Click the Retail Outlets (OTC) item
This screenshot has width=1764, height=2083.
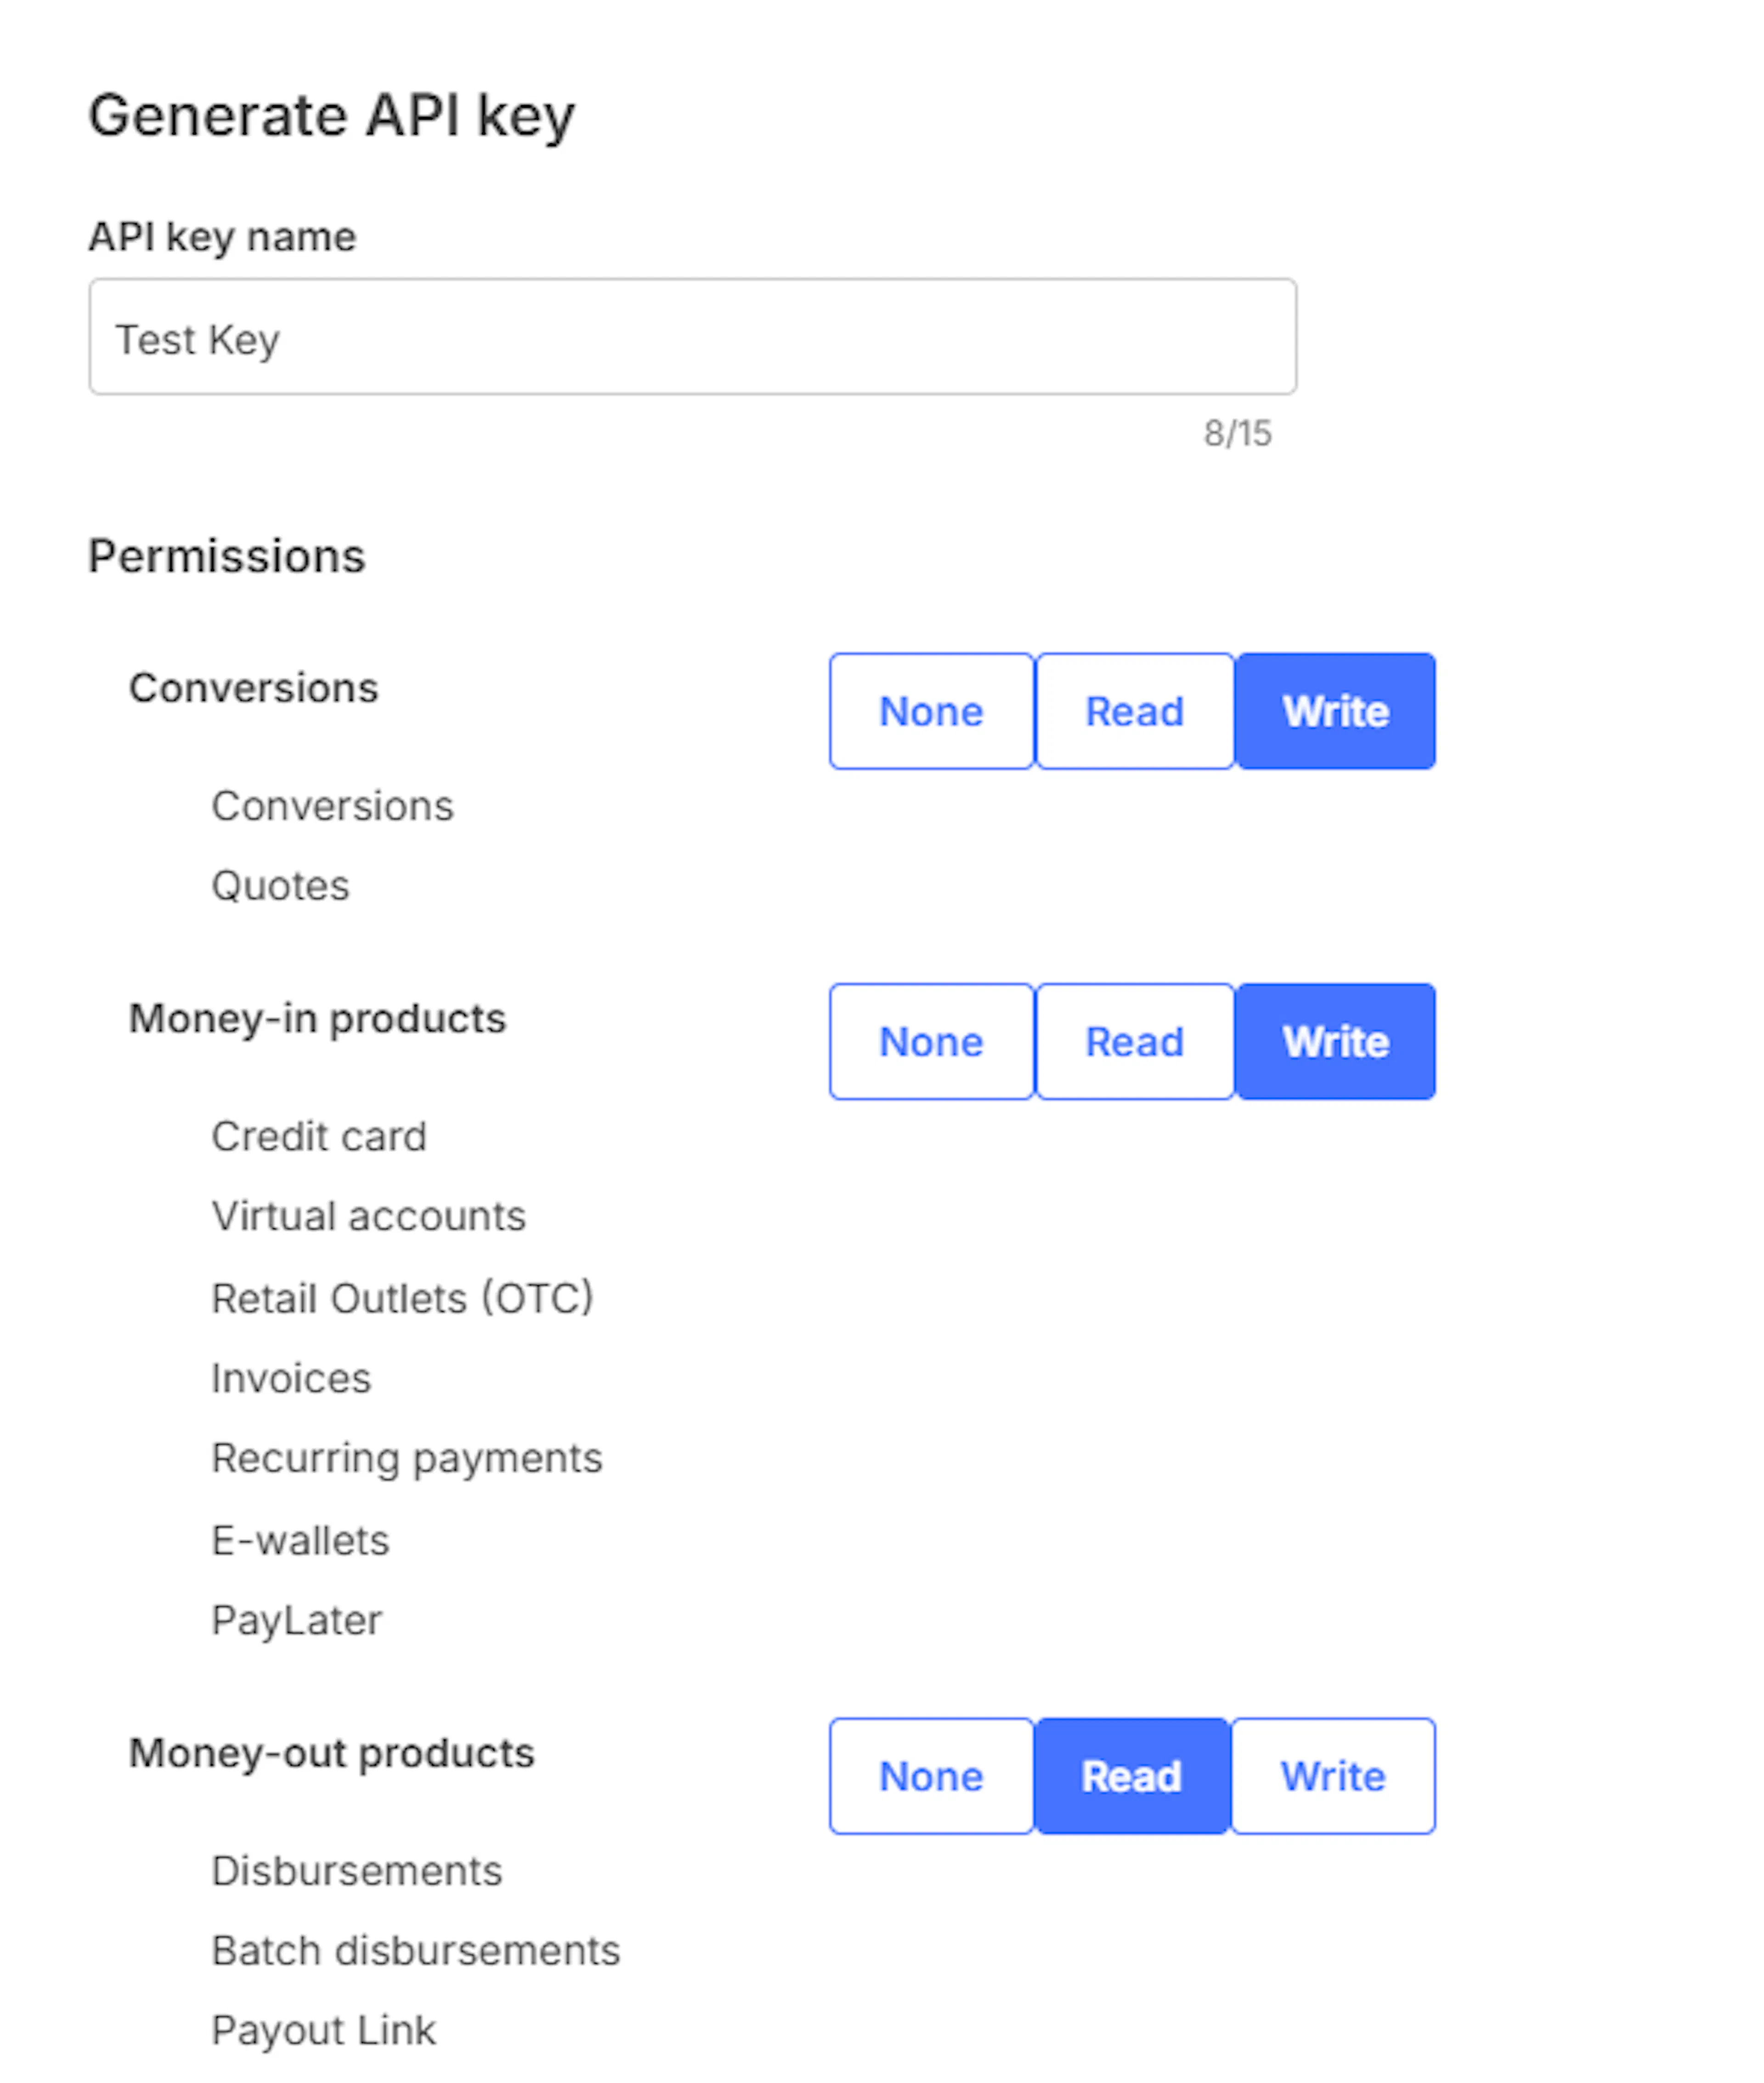pyautogui.click(x=402, y=1298)
